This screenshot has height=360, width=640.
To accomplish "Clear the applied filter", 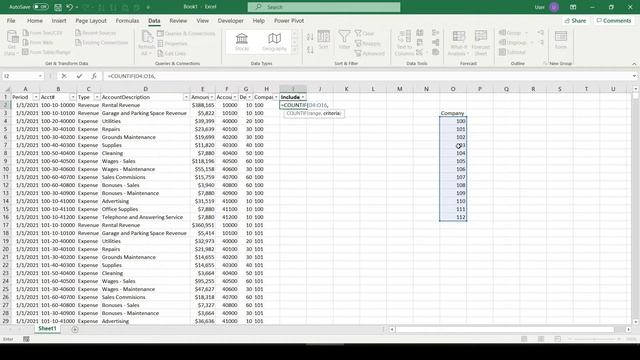I will click(364, 33).
